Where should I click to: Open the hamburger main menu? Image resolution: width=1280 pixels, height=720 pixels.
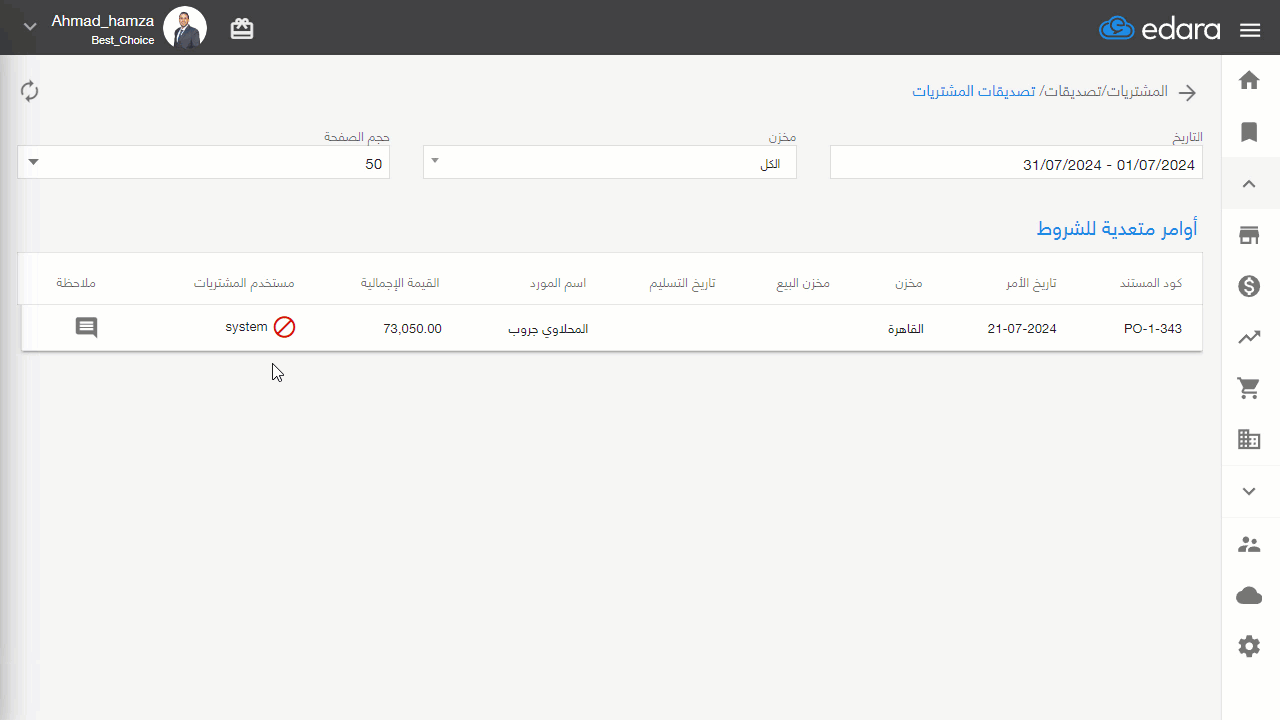coord(1249,30)
